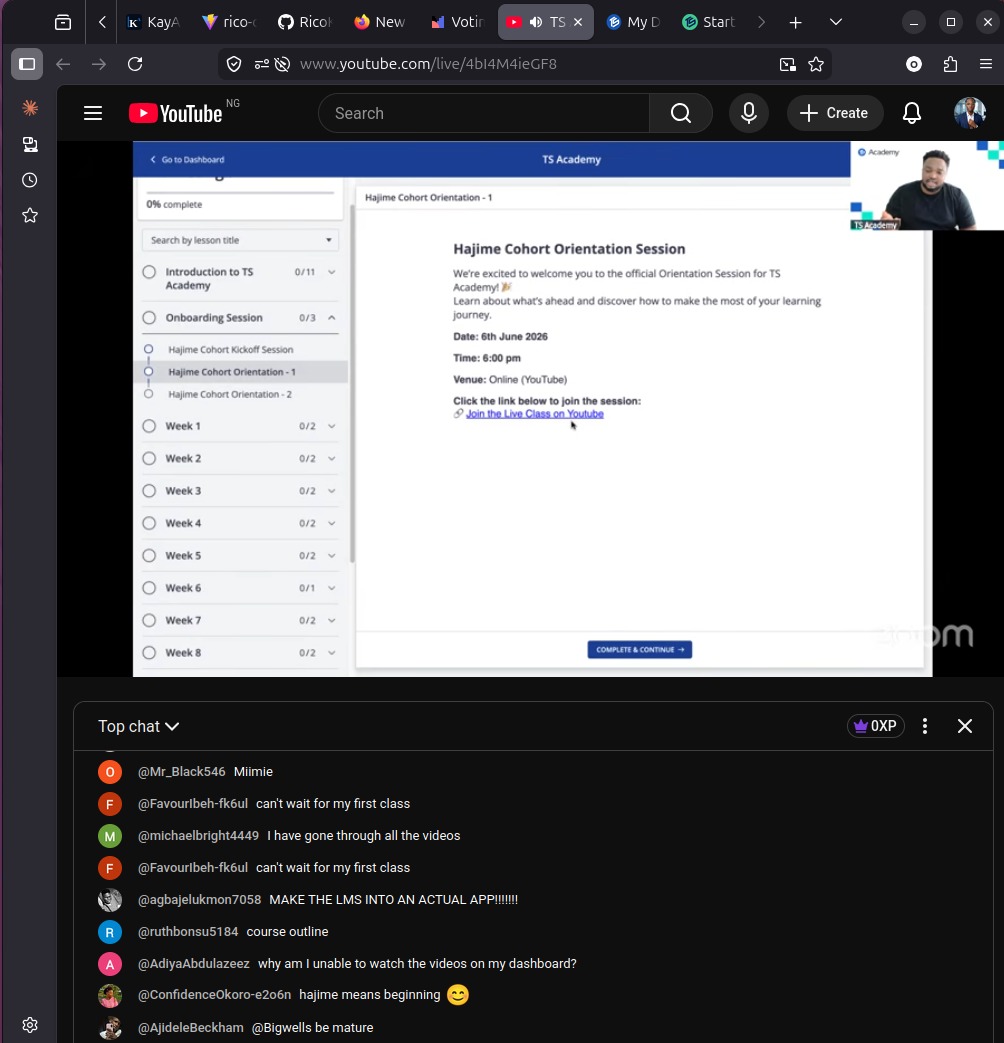Go forward with browser forward arrow

pos(98,64)
